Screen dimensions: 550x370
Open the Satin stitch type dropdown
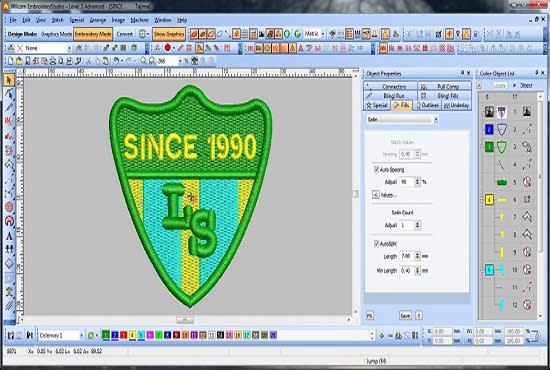point(436,120)
